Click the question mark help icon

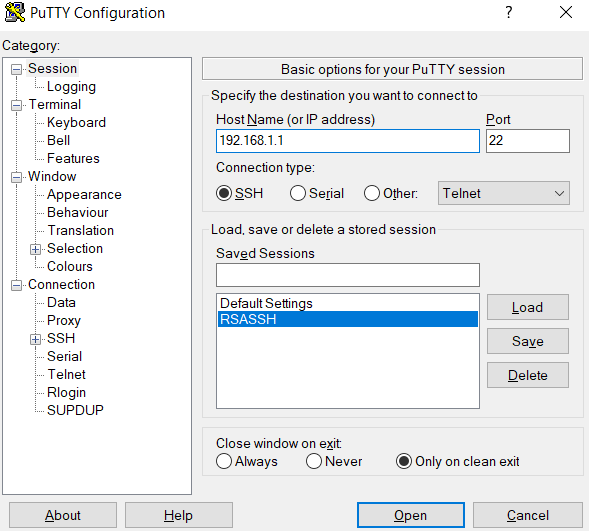[508, 12]
